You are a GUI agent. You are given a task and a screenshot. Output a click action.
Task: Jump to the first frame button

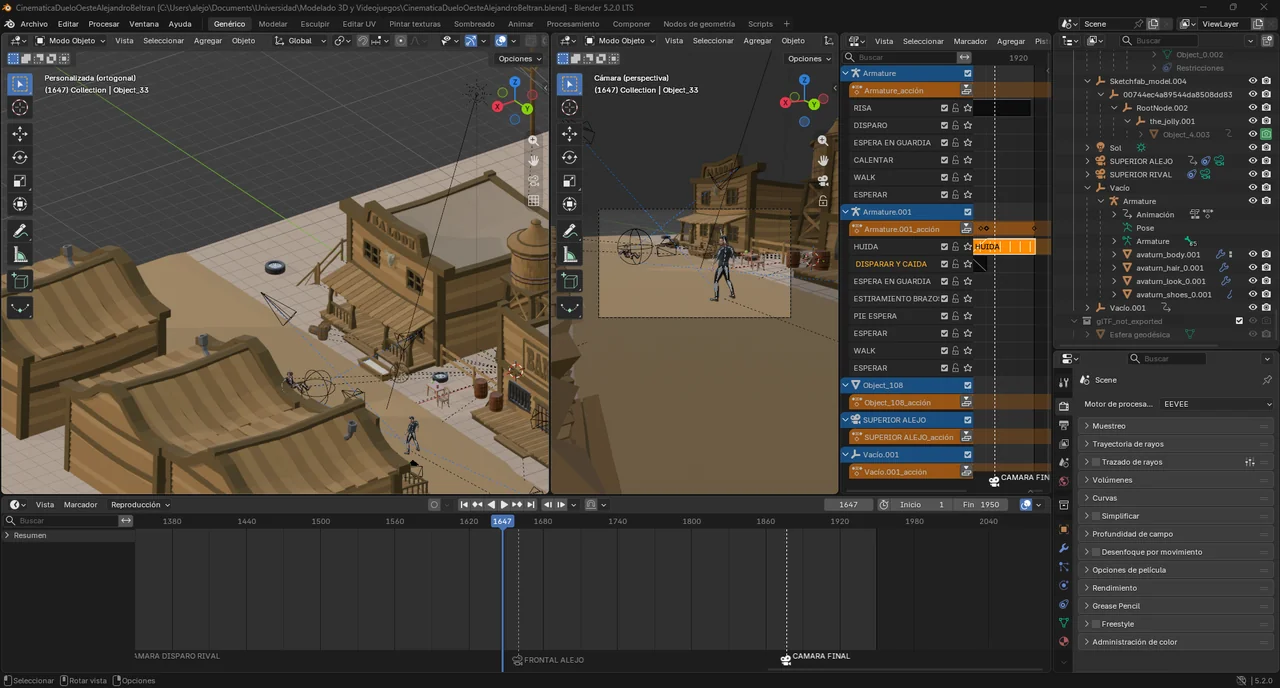tap(464, 505)
